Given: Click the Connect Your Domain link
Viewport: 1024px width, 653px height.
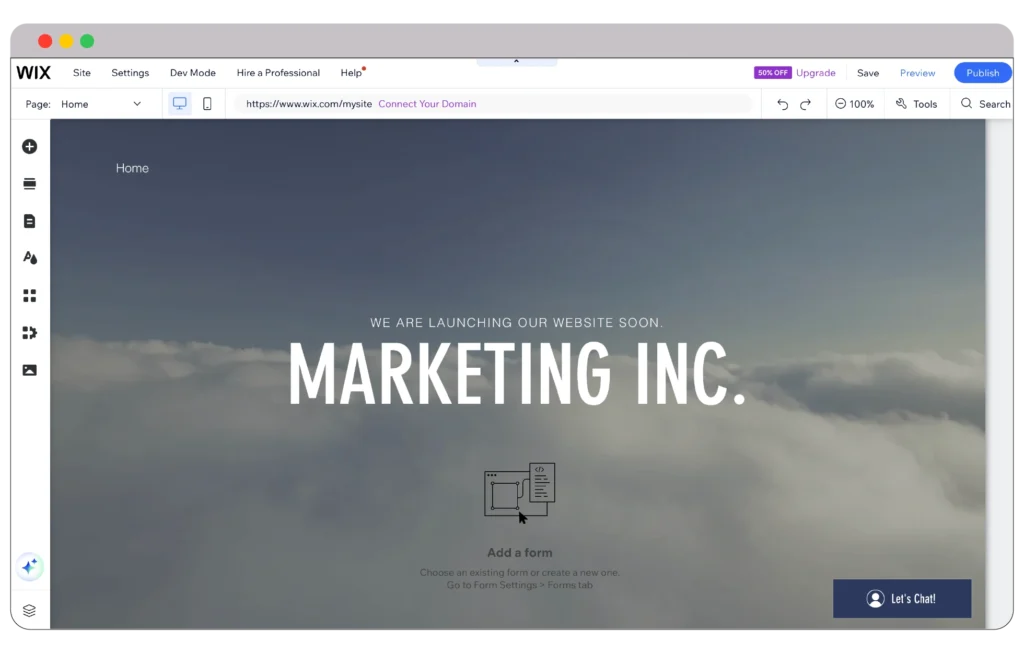Looking at the screenshot, I should pyautogui.click(x=427, y=103).
